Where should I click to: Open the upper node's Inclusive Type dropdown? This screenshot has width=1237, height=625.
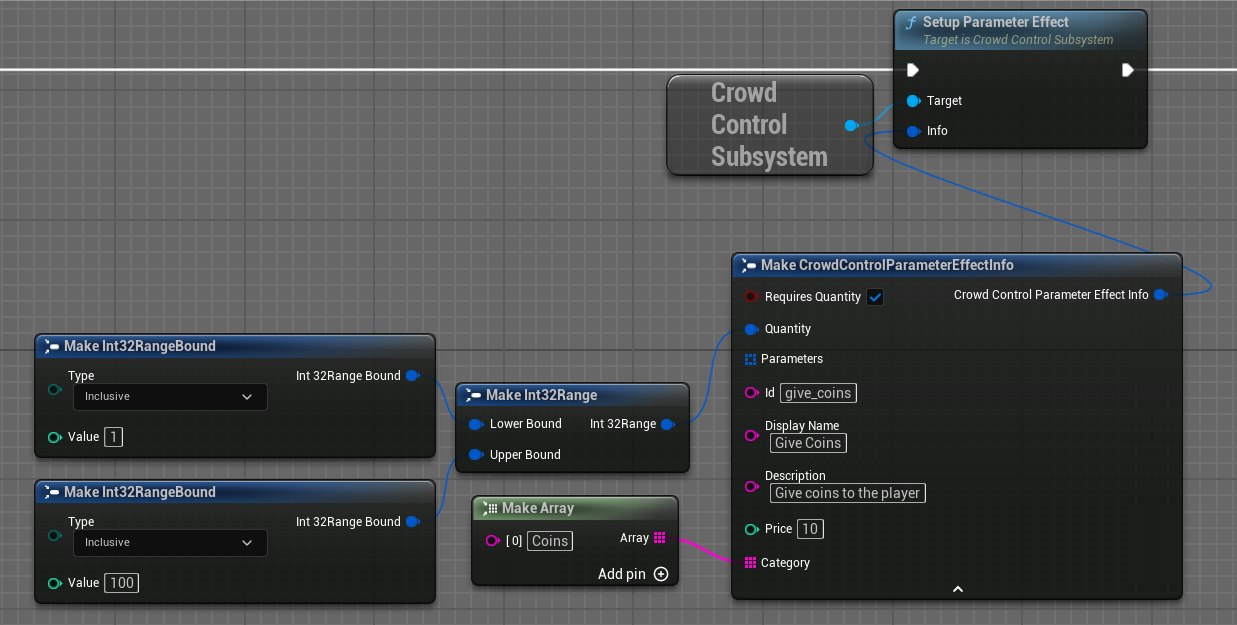(x=170, y=397)
